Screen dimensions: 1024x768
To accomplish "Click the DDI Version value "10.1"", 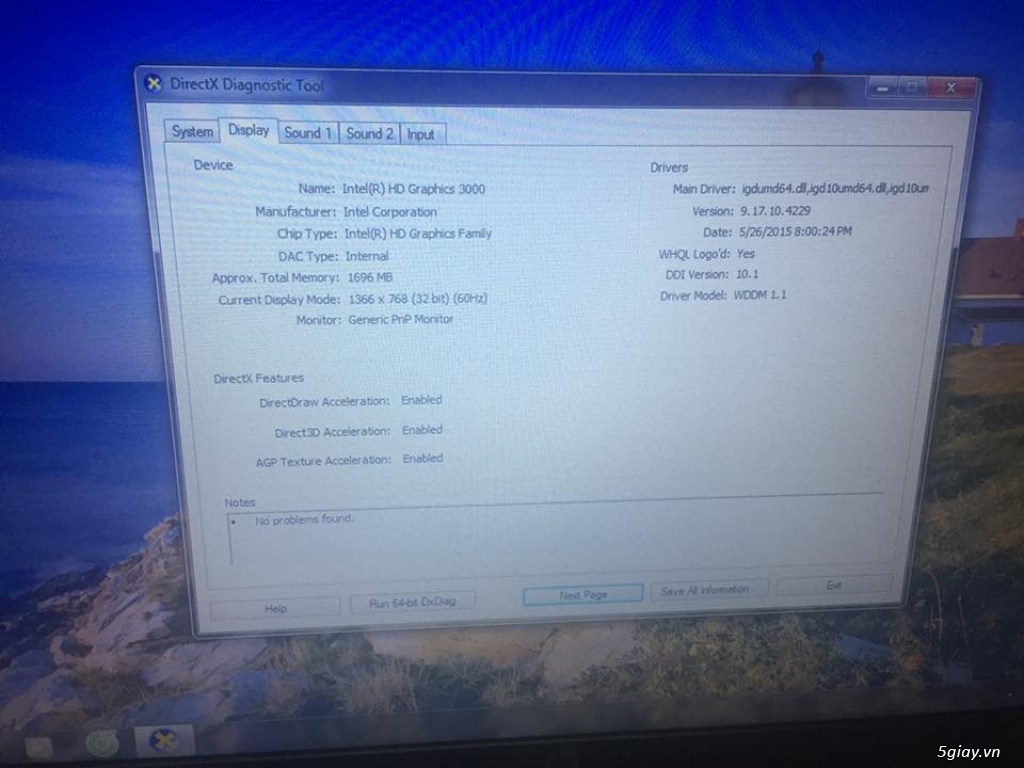I will (747, 274).
